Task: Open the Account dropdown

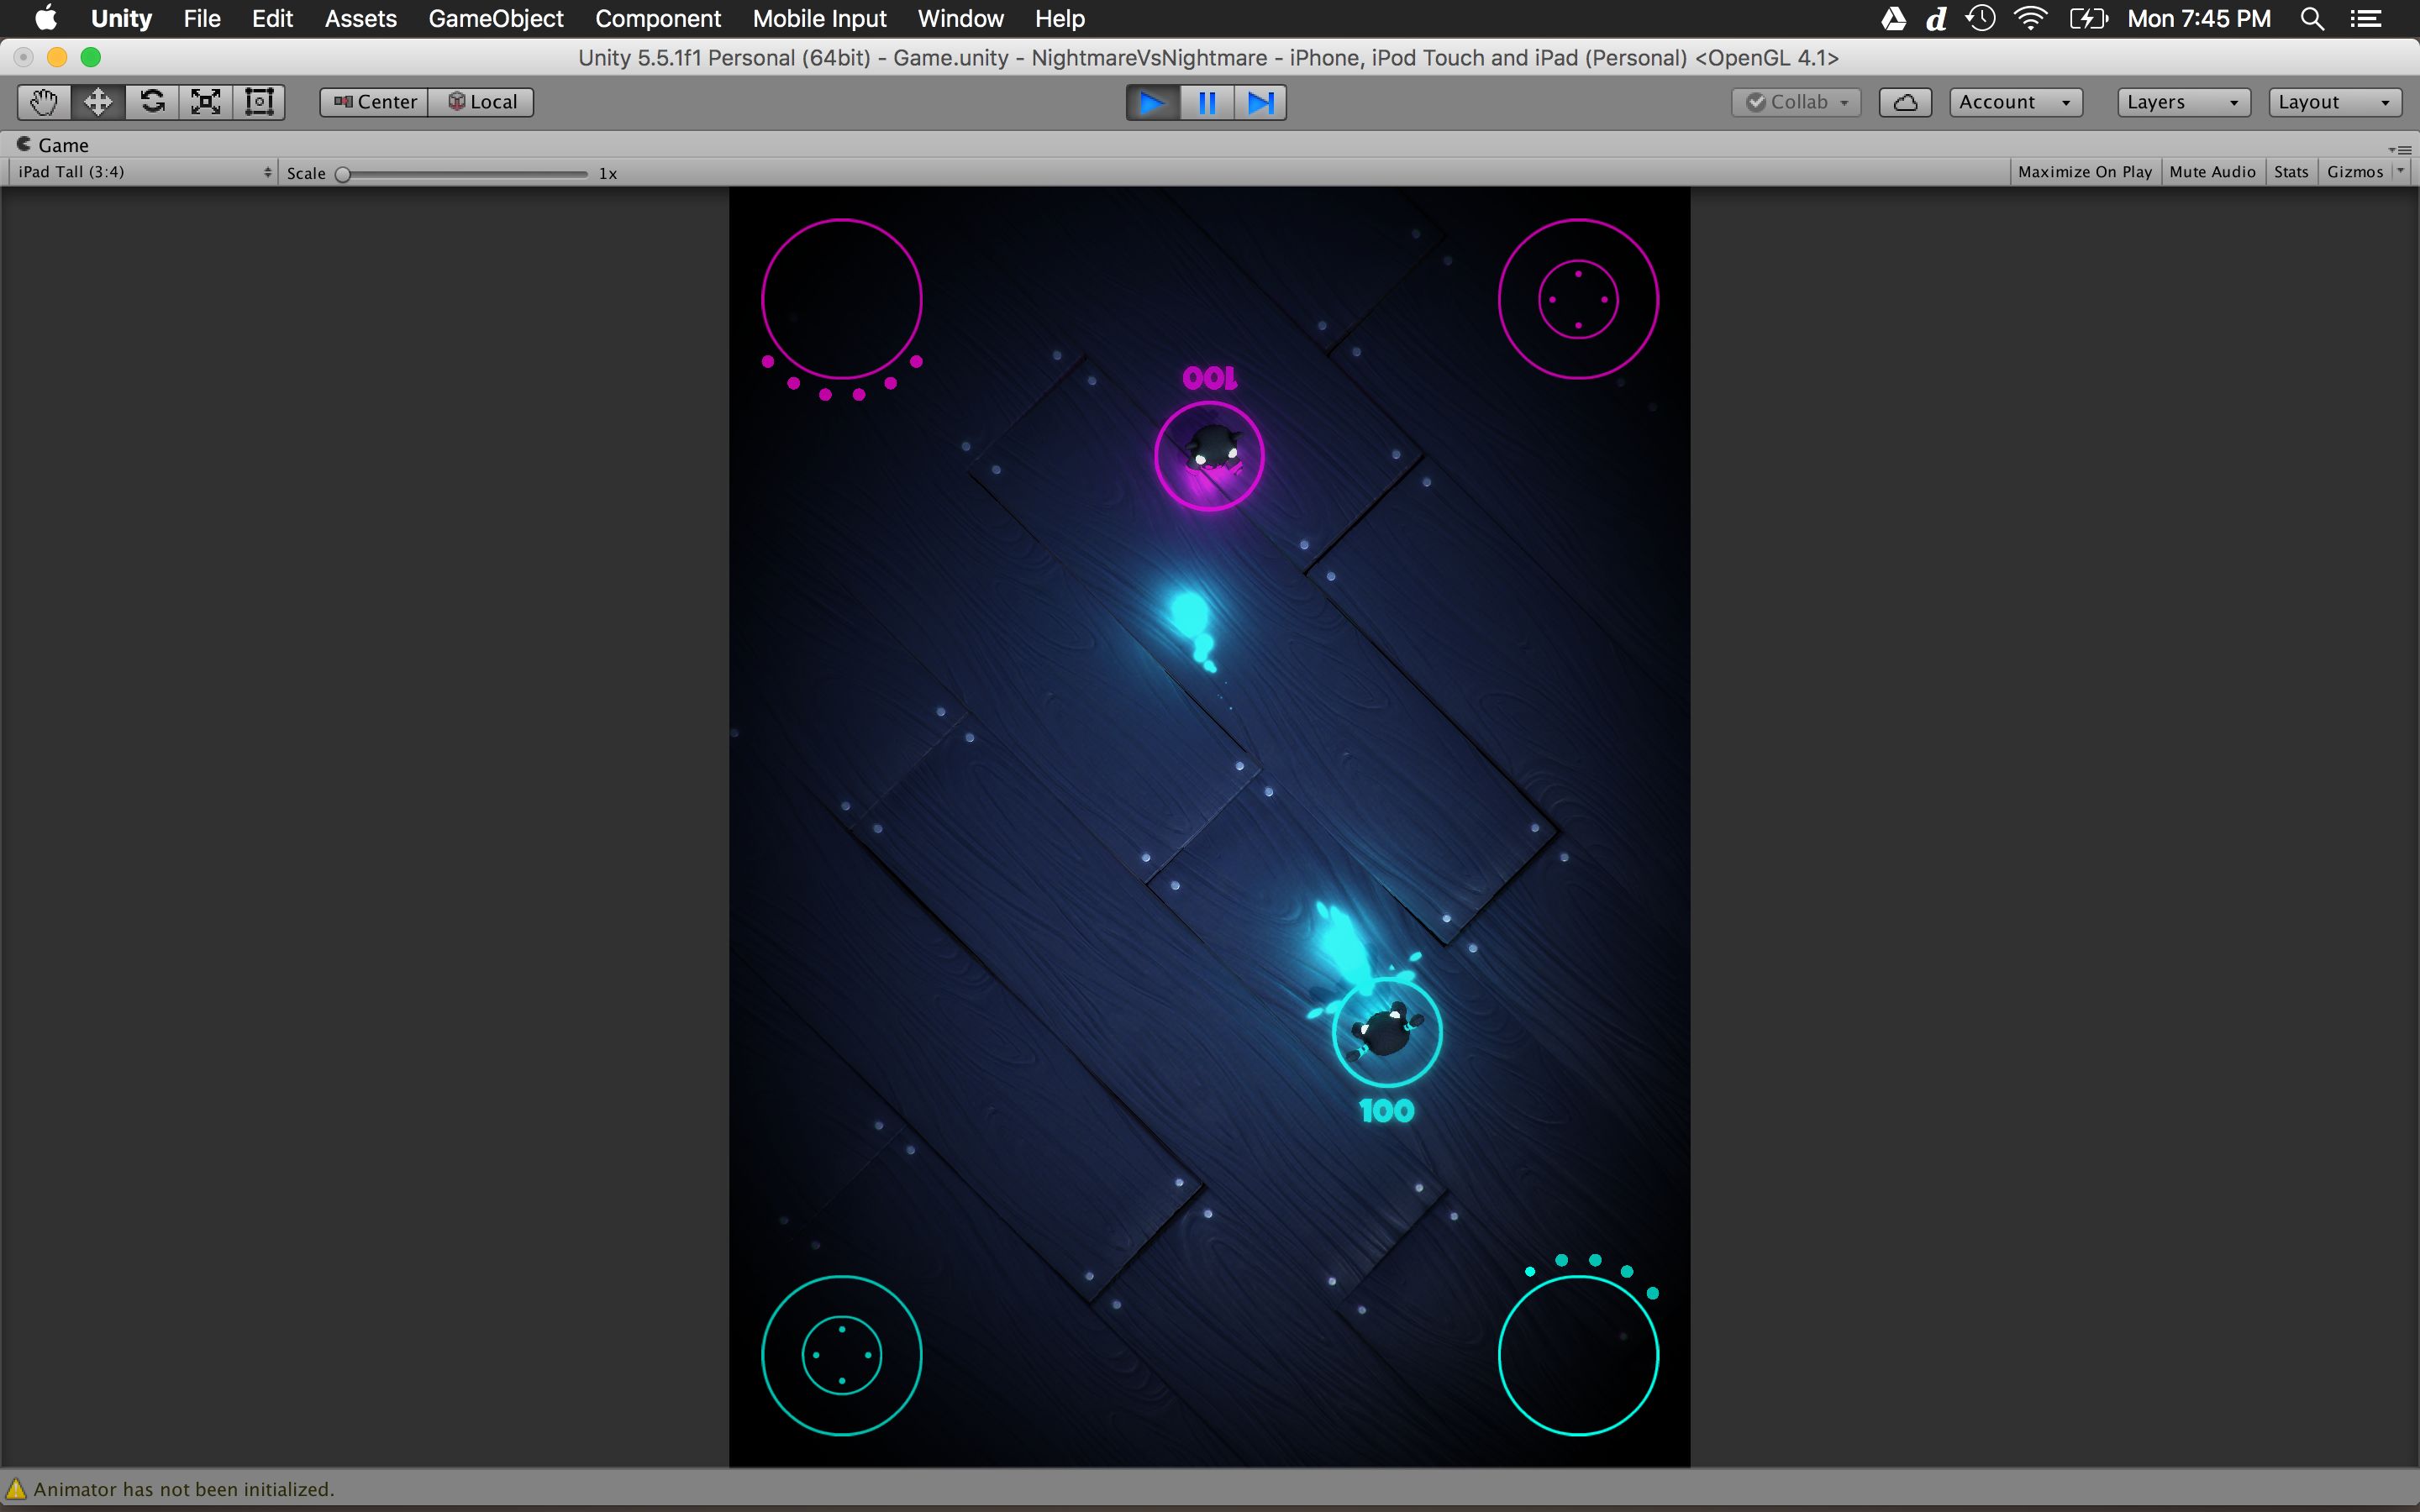Action: tap(2015, 102)
